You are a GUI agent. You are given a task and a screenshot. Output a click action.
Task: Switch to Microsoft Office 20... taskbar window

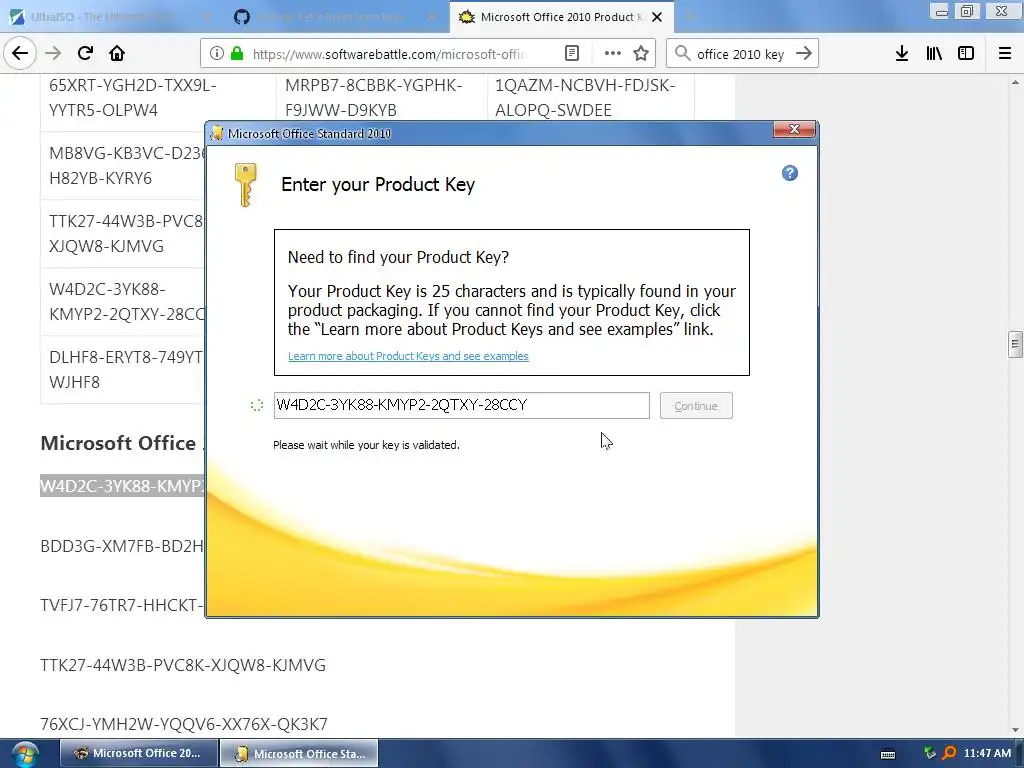pyautogui.click(x=139, y=753)
